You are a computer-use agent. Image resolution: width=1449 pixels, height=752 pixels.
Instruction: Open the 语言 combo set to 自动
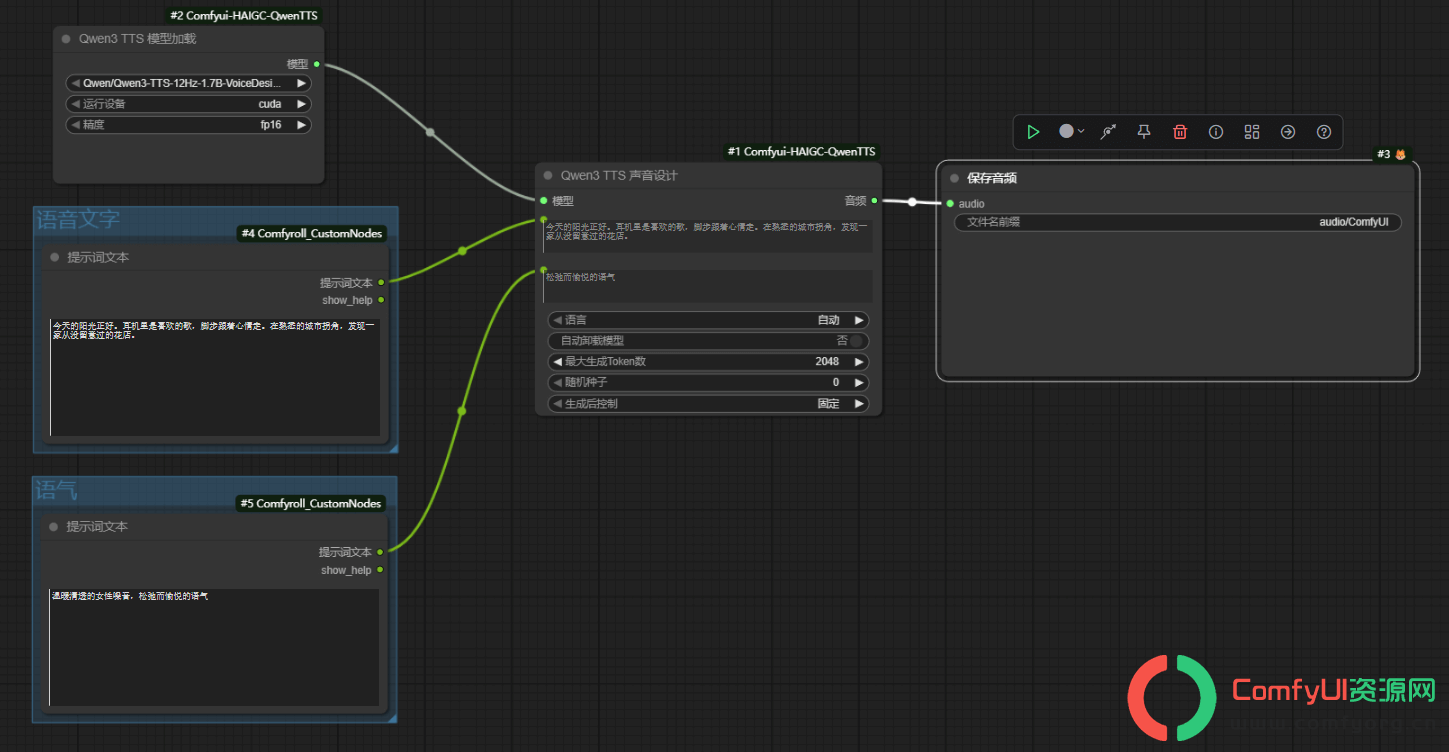pos(708,320)
